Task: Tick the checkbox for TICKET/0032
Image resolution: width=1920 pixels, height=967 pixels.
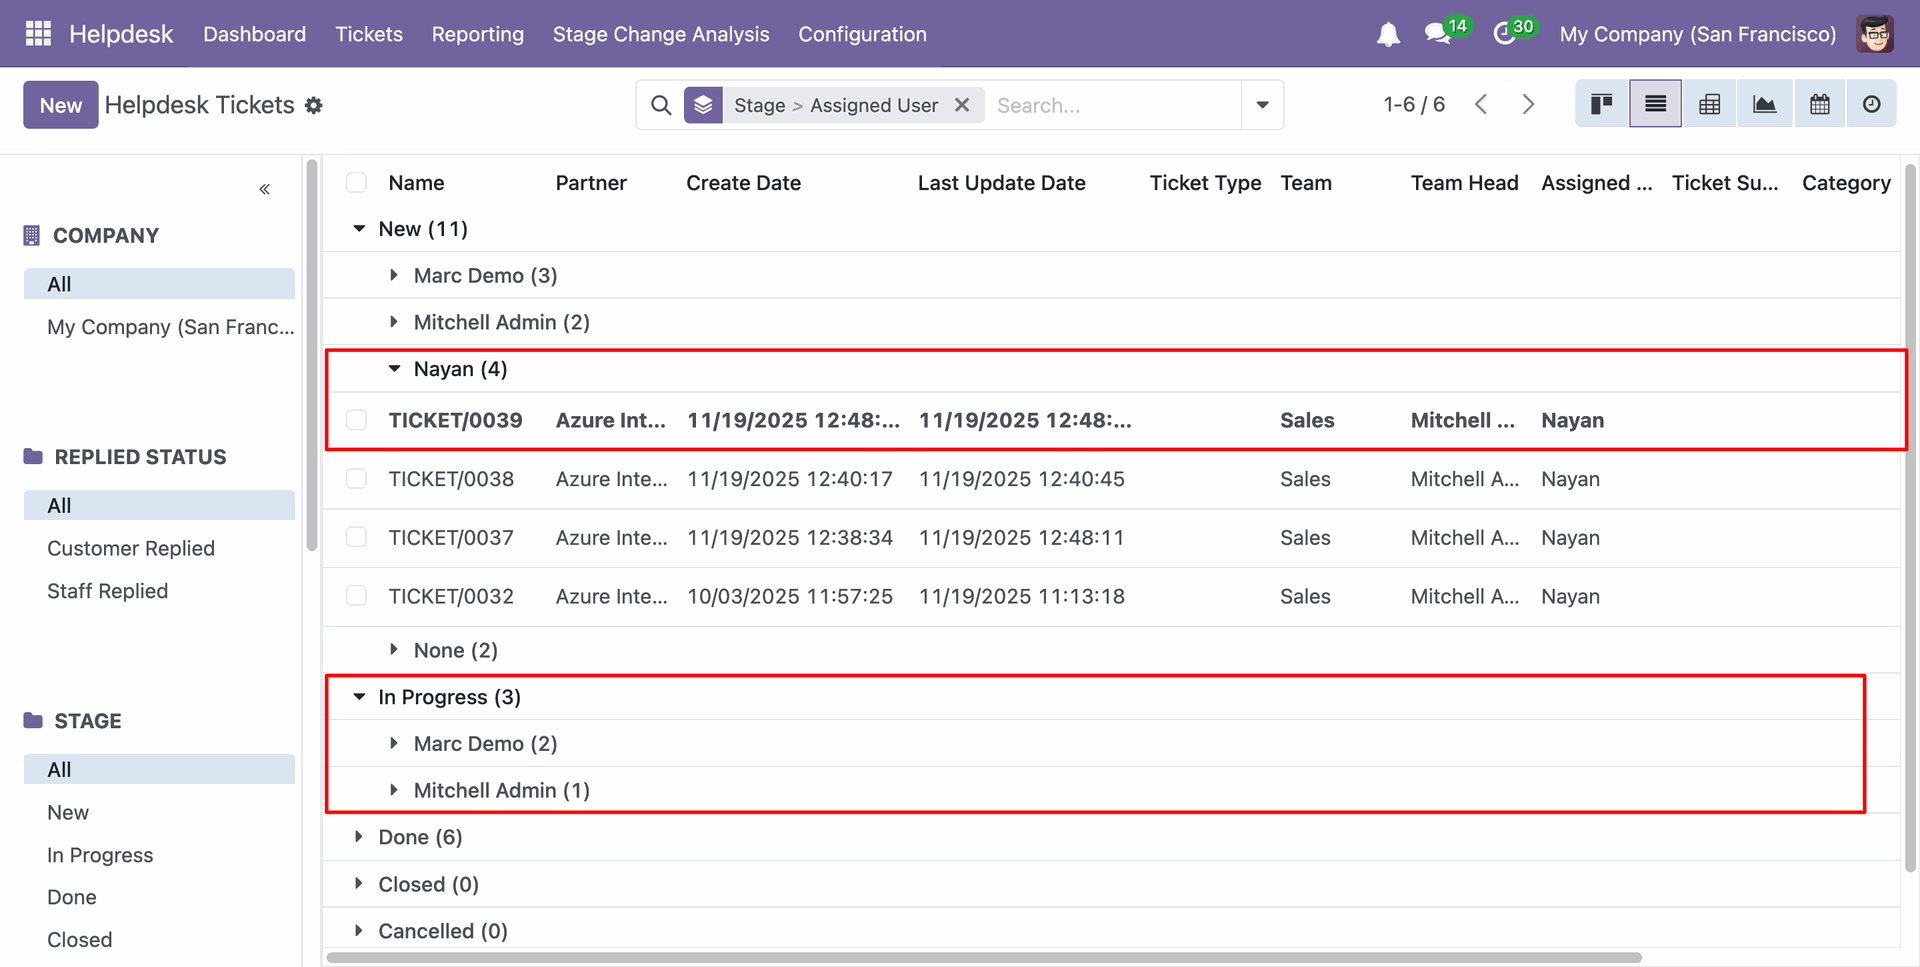Action: (x=356, y=596)
